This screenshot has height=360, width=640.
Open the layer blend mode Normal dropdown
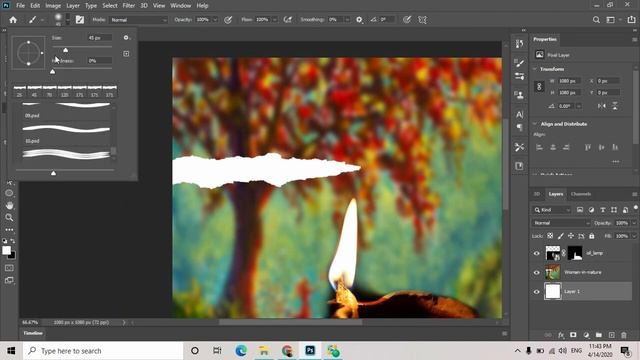click(561, 223)
